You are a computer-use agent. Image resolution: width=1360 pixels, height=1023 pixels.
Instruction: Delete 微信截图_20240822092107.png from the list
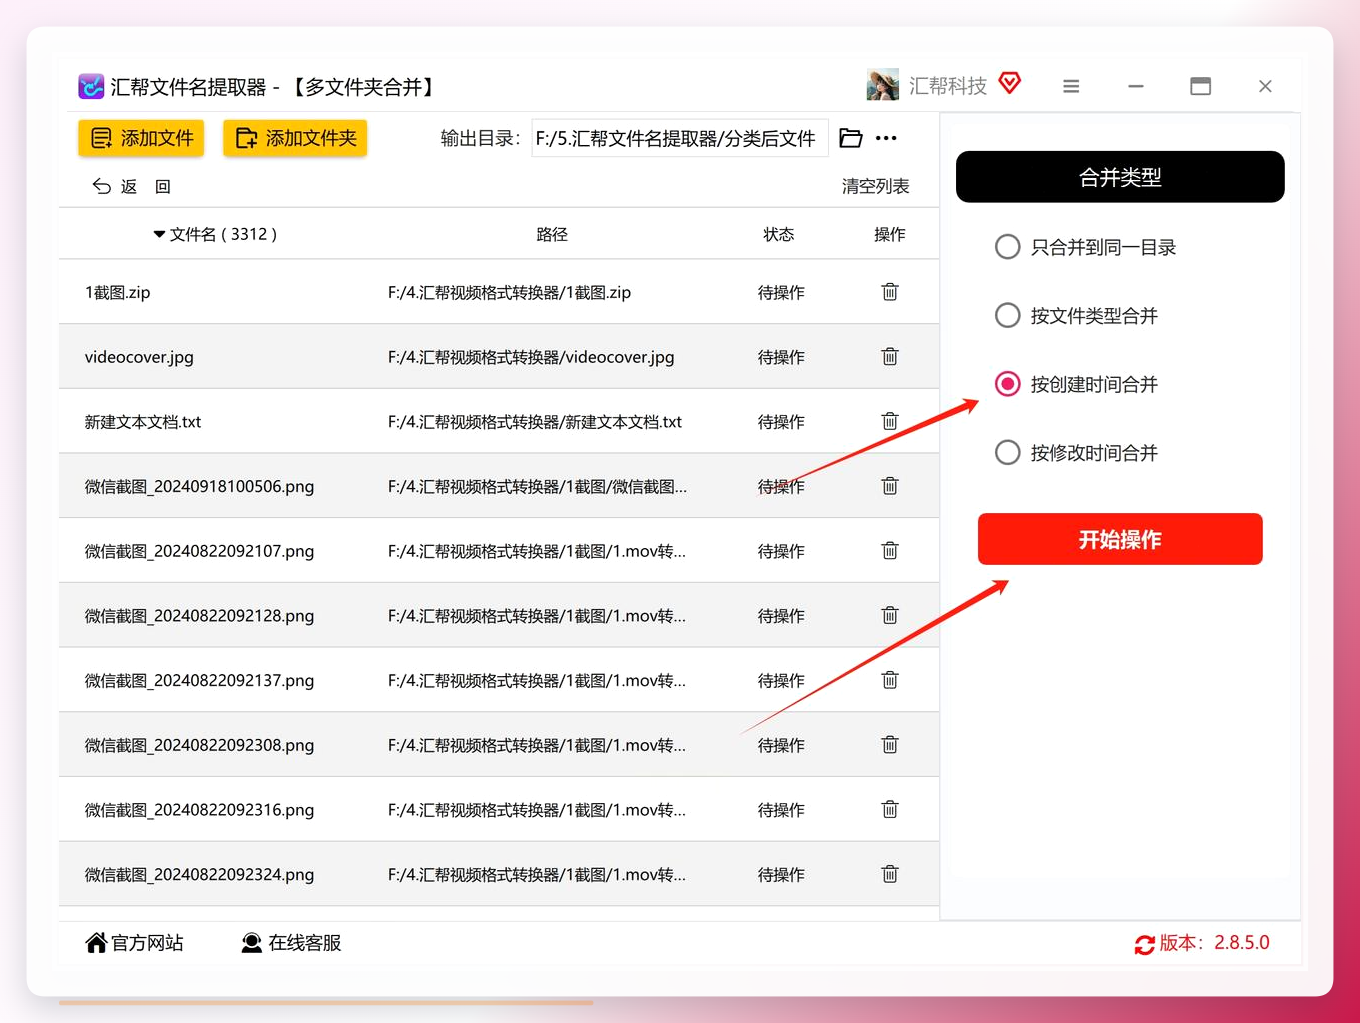[x=890, y=551]
